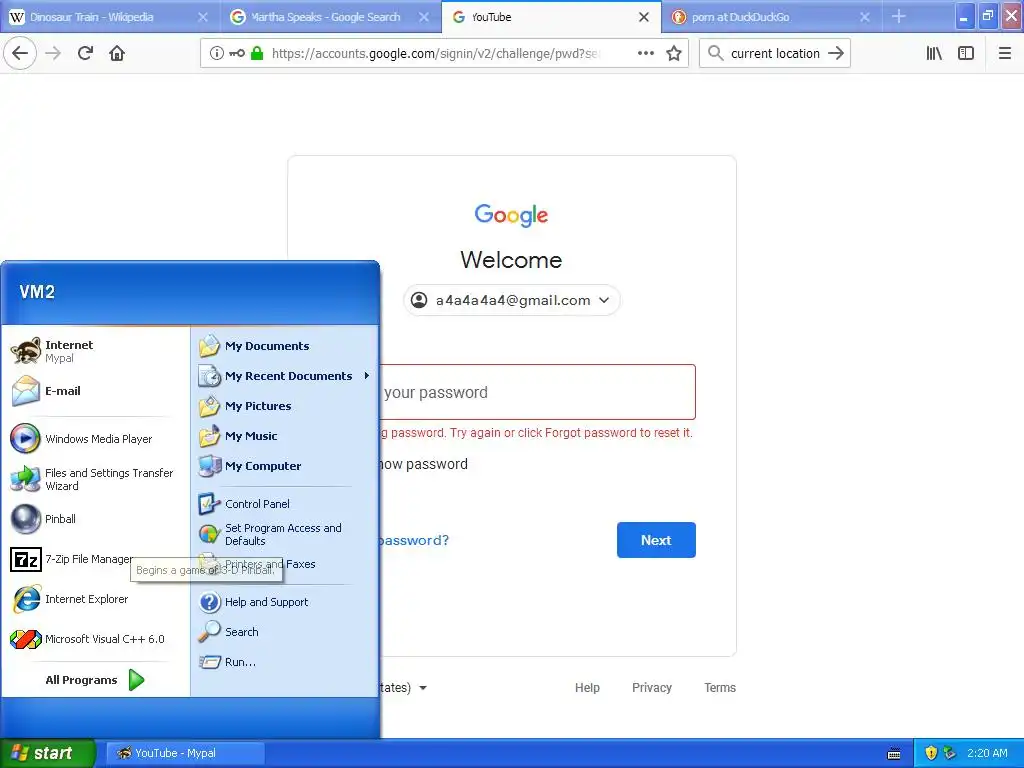Select YouTube - Mypal taskbar button
The height and width of the screenshot is (768, 1024).
pyautogui.click(x=185, y=753)
